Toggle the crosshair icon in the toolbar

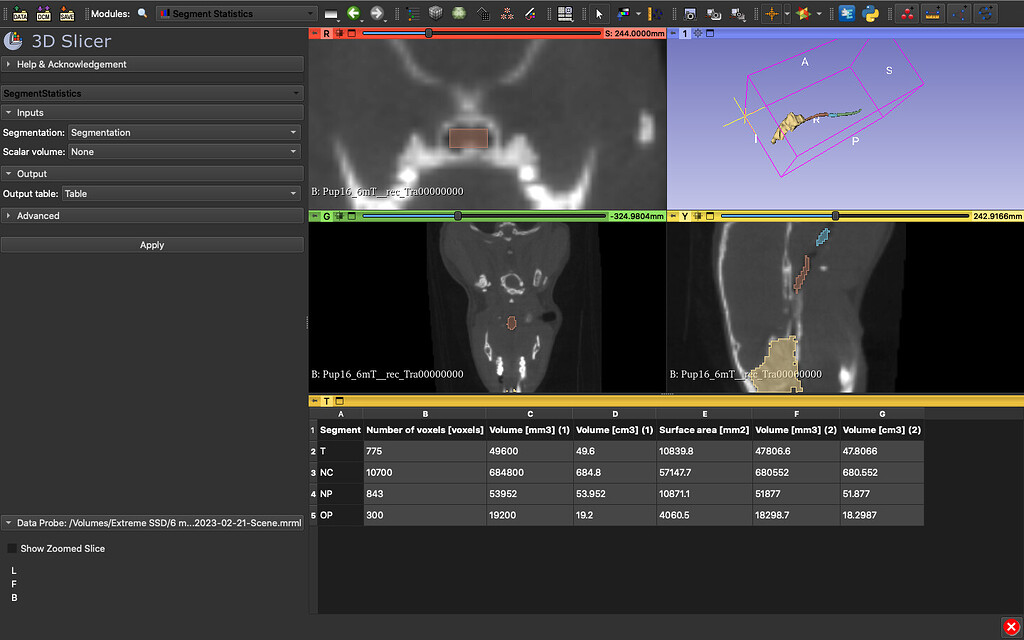(x=772, y=13)
